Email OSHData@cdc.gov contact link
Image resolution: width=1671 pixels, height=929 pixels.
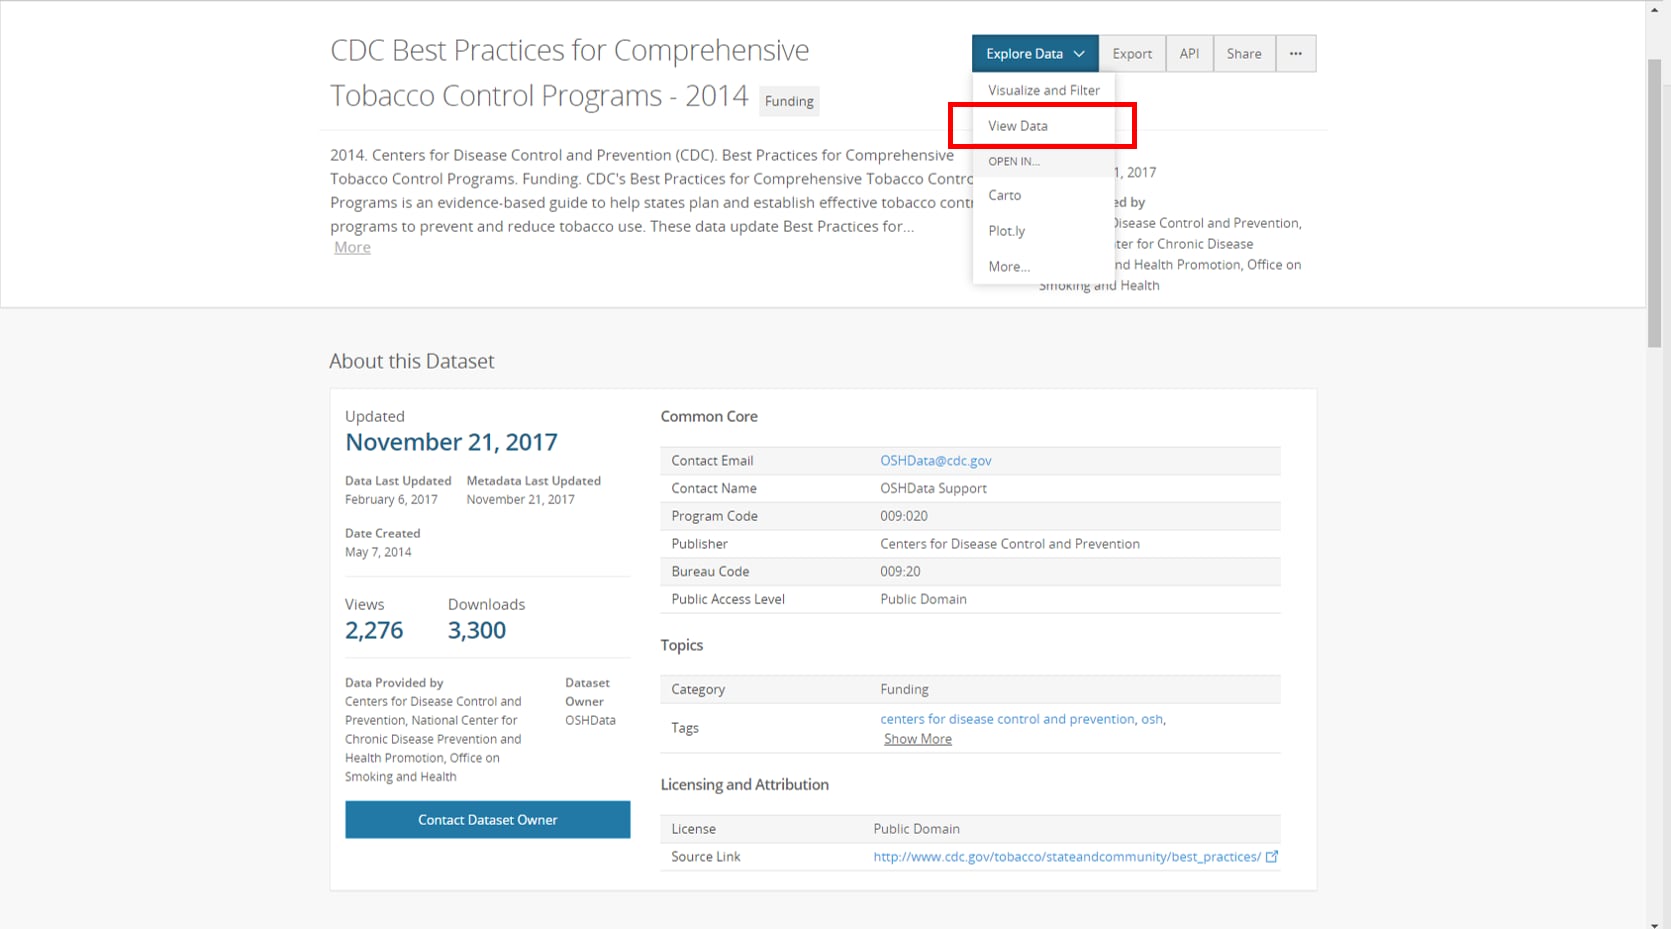tap(936, 461)
